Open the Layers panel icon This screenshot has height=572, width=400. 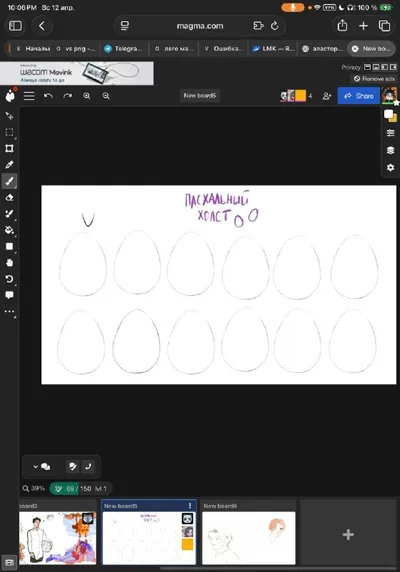(x=391, y=150)
